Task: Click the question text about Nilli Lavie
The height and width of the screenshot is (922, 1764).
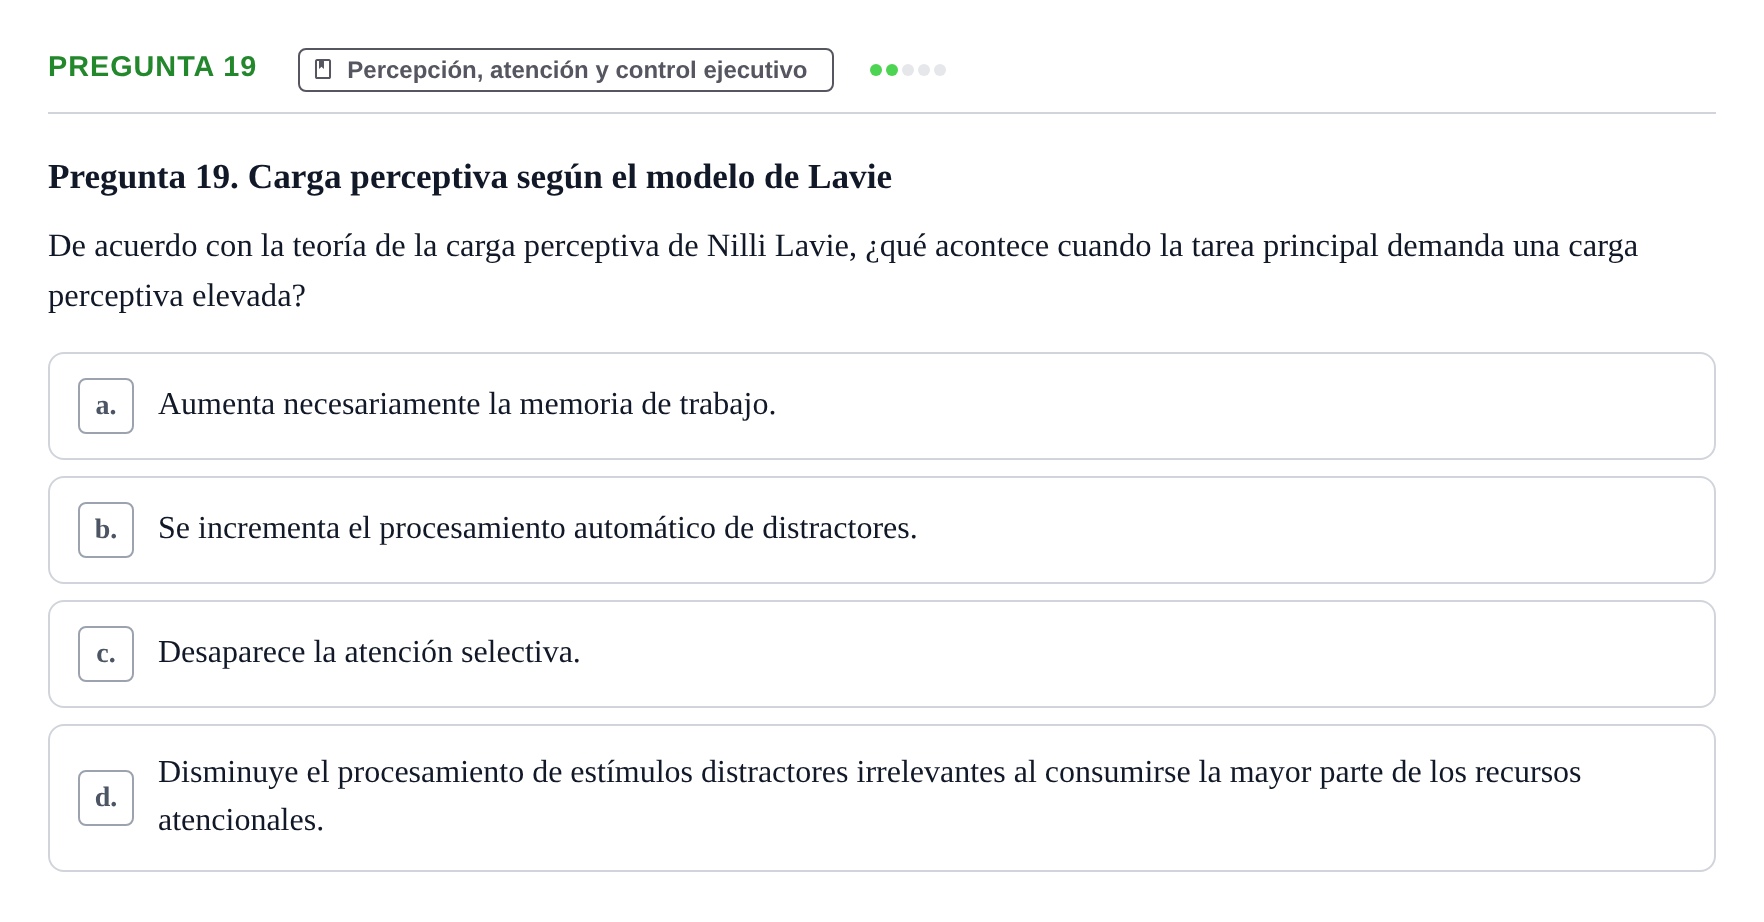Action: tap(843, 271)
